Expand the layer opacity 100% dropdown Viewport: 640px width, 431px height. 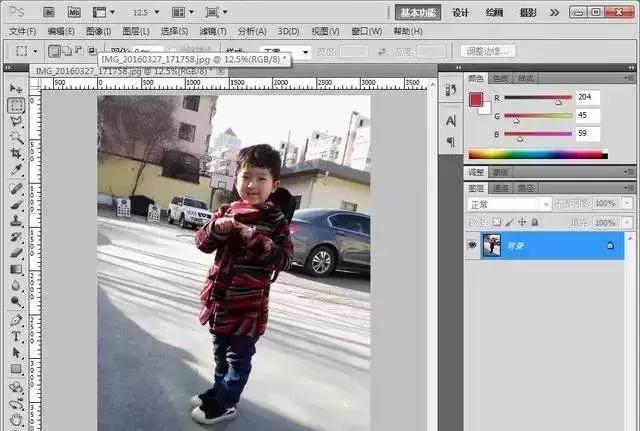[x=627, y=203]
